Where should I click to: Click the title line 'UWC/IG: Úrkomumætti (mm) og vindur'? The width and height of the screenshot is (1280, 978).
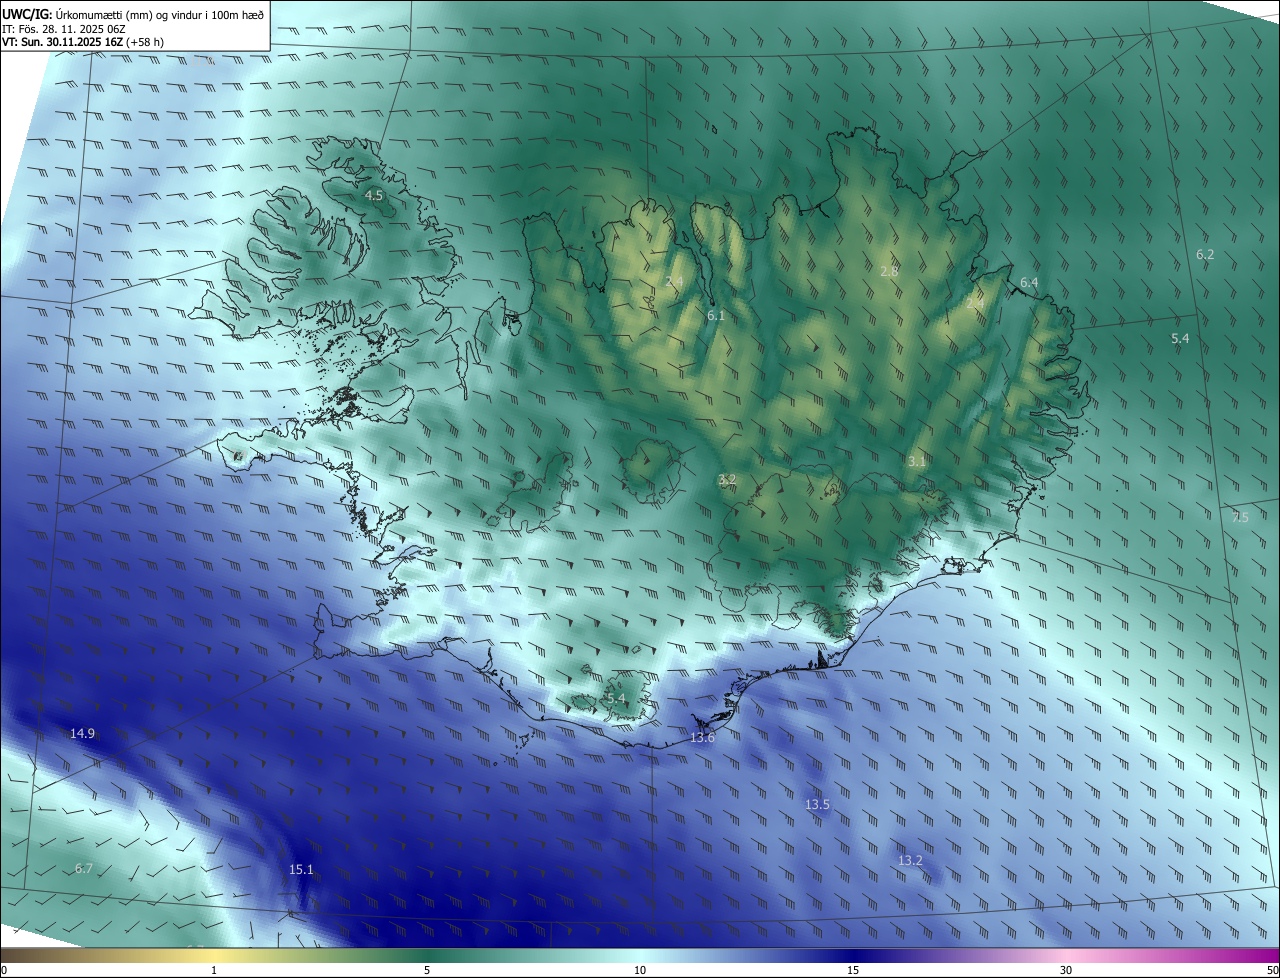click(x=133, y=13)
